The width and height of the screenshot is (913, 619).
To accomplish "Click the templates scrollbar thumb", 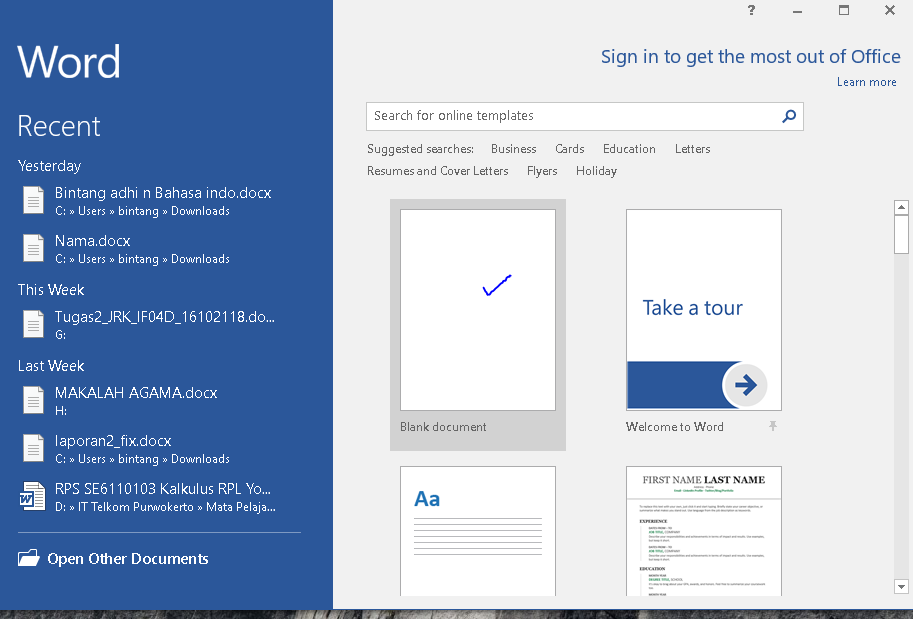I will [901, 234].
